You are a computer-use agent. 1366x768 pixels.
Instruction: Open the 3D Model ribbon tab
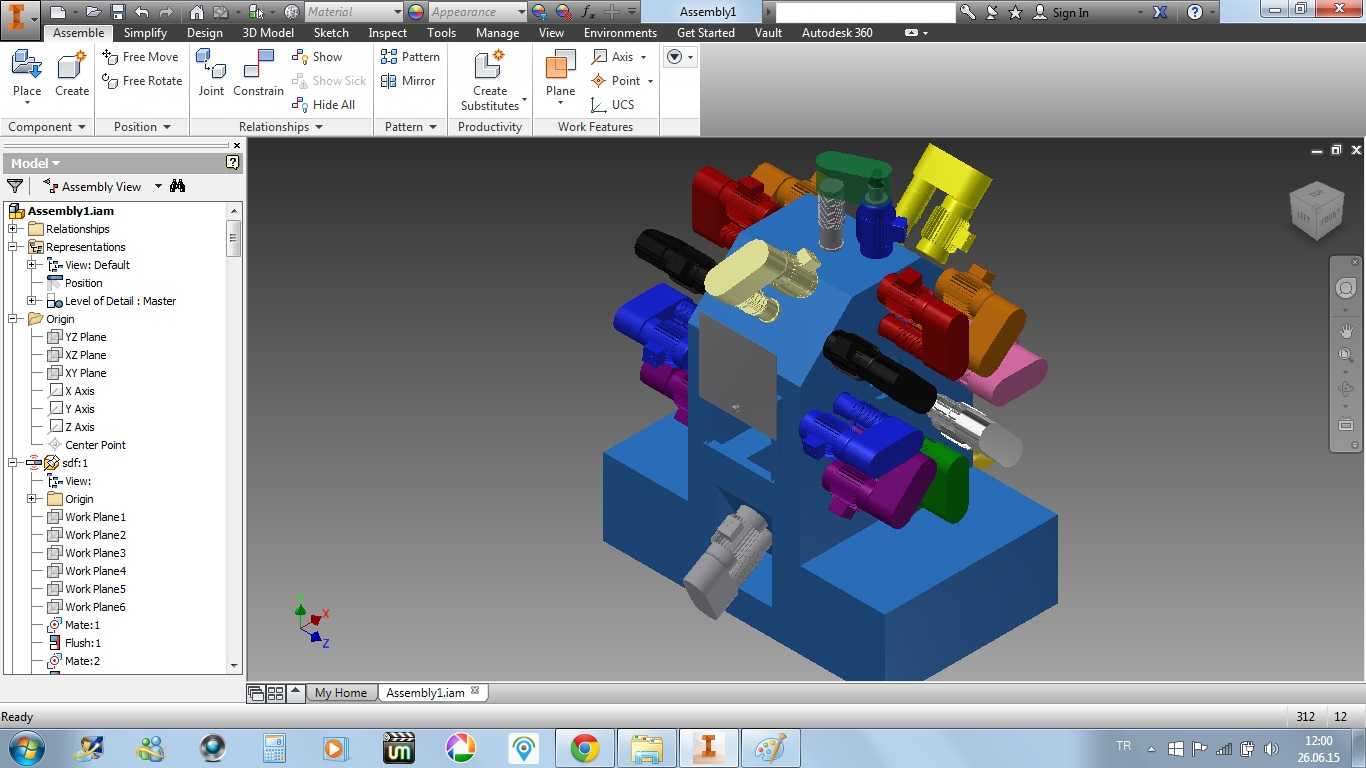[268, 33]
